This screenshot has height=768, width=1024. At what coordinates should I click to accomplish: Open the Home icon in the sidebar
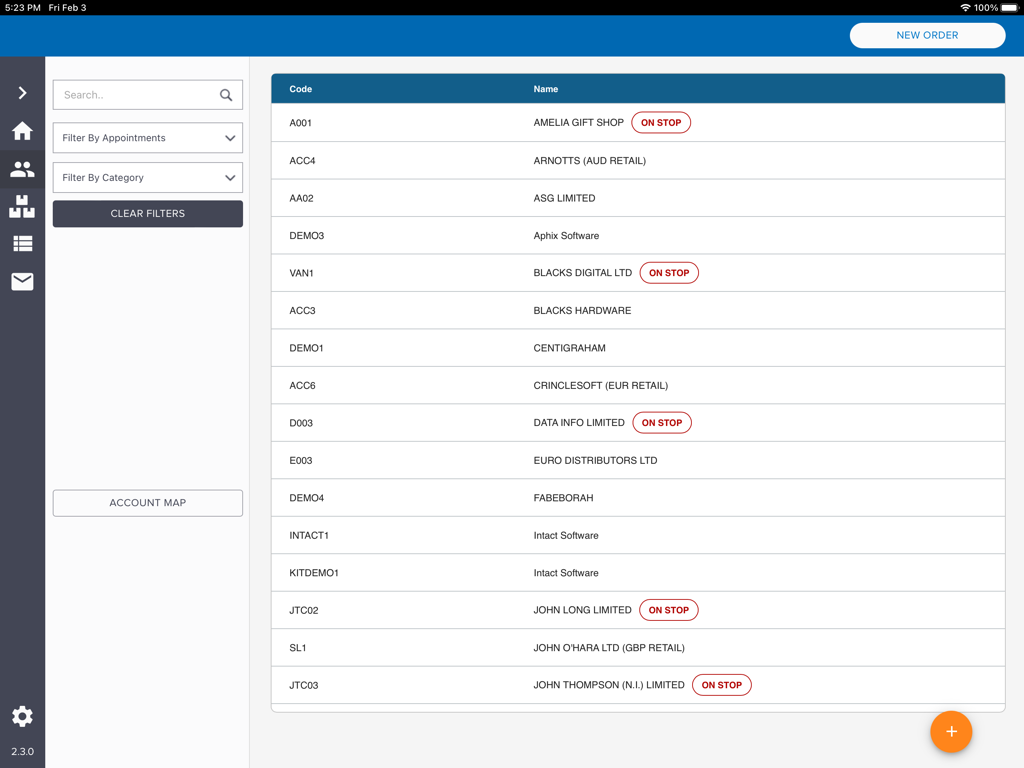click(x=22, y=131)
